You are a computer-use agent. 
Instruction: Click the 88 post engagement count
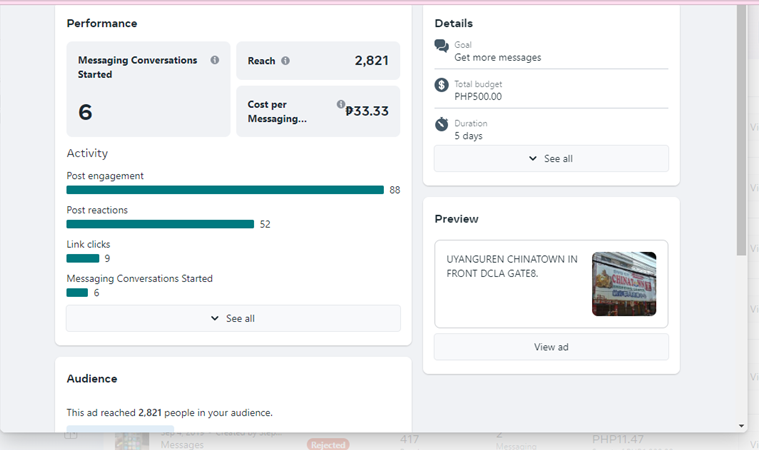pos(395,190)
